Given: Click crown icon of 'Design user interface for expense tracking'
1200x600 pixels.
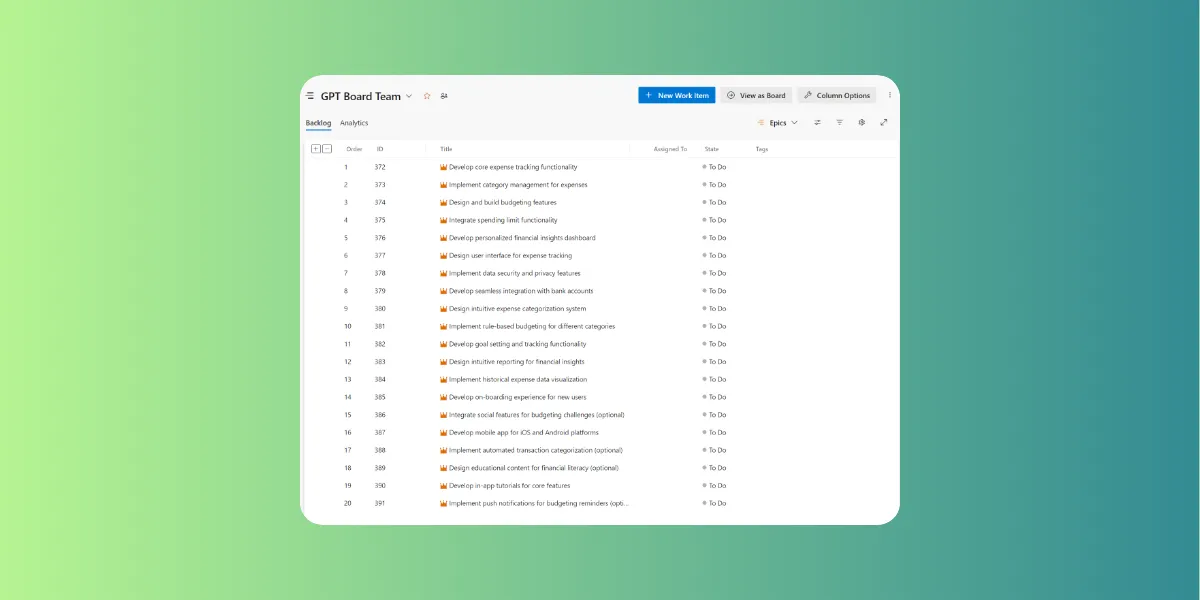Looking at the screenshot, I should pos(443,255).
